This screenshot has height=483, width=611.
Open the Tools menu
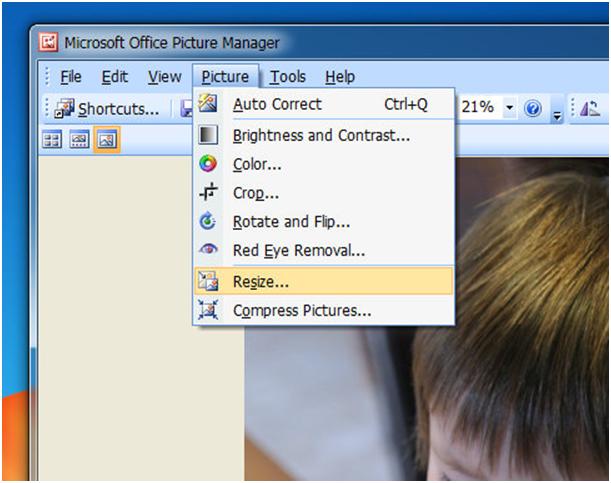288,77
